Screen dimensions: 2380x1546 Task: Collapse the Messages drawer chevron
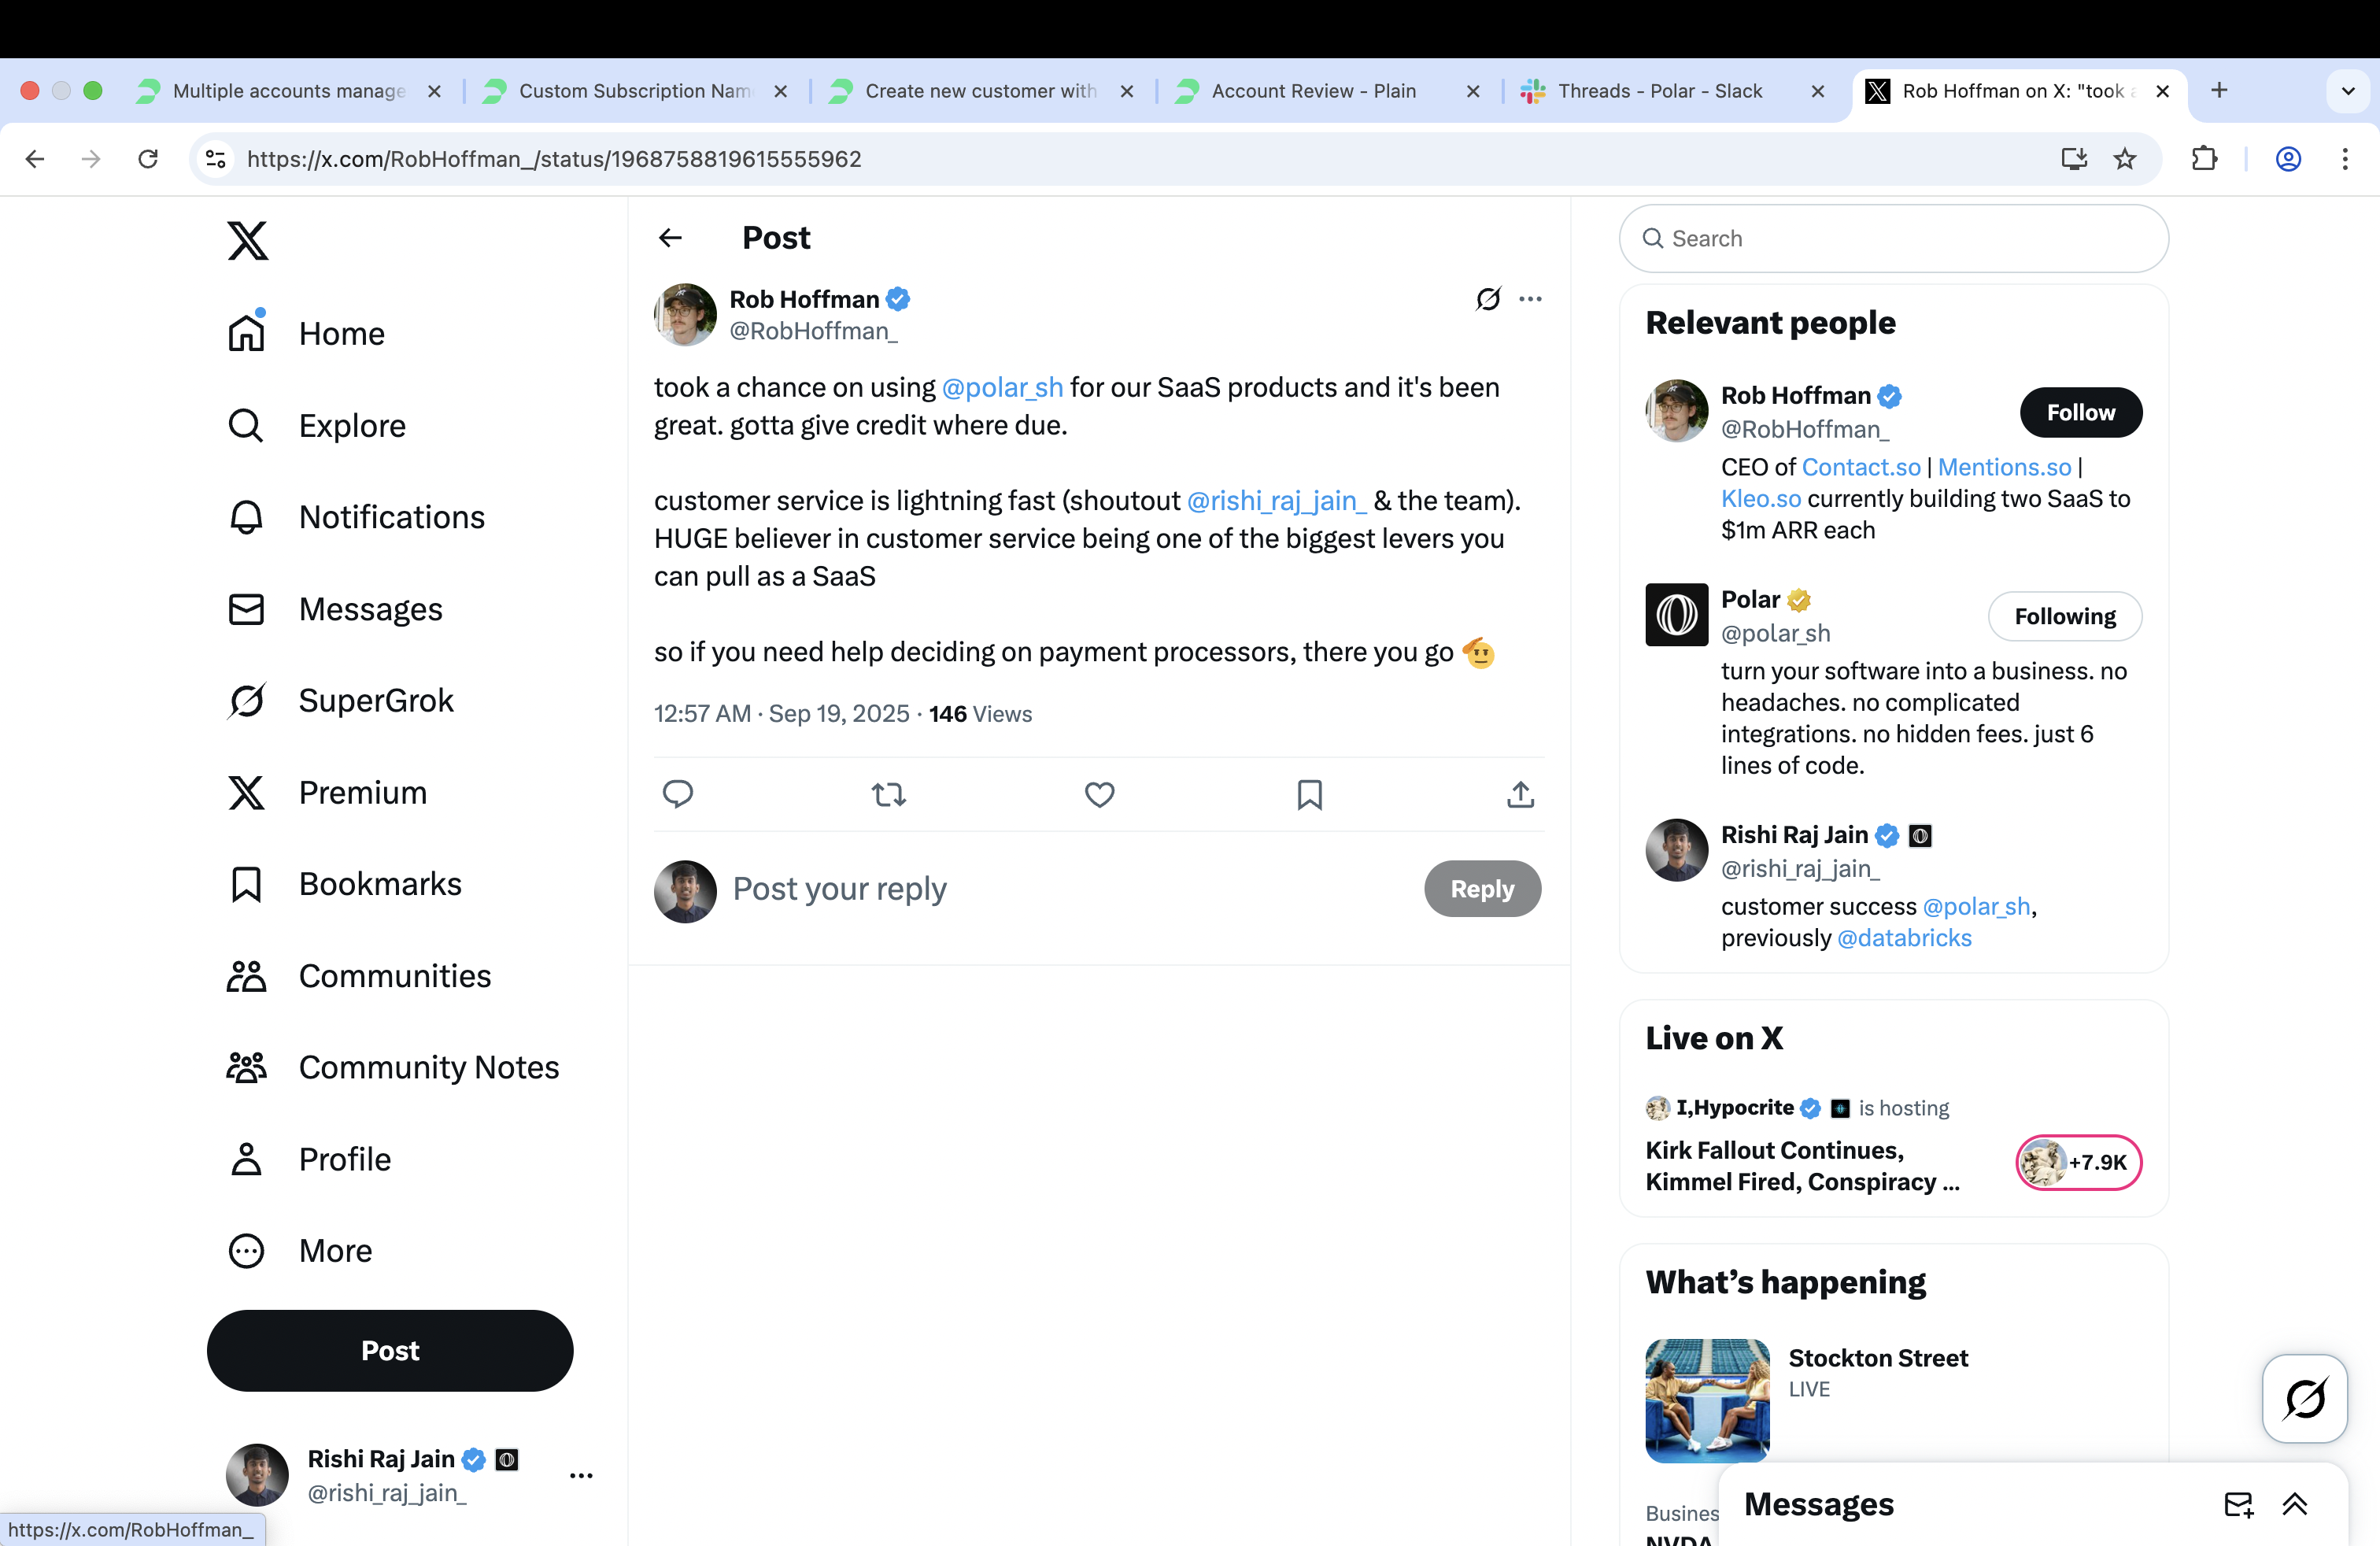[x=2294, y=1504]
